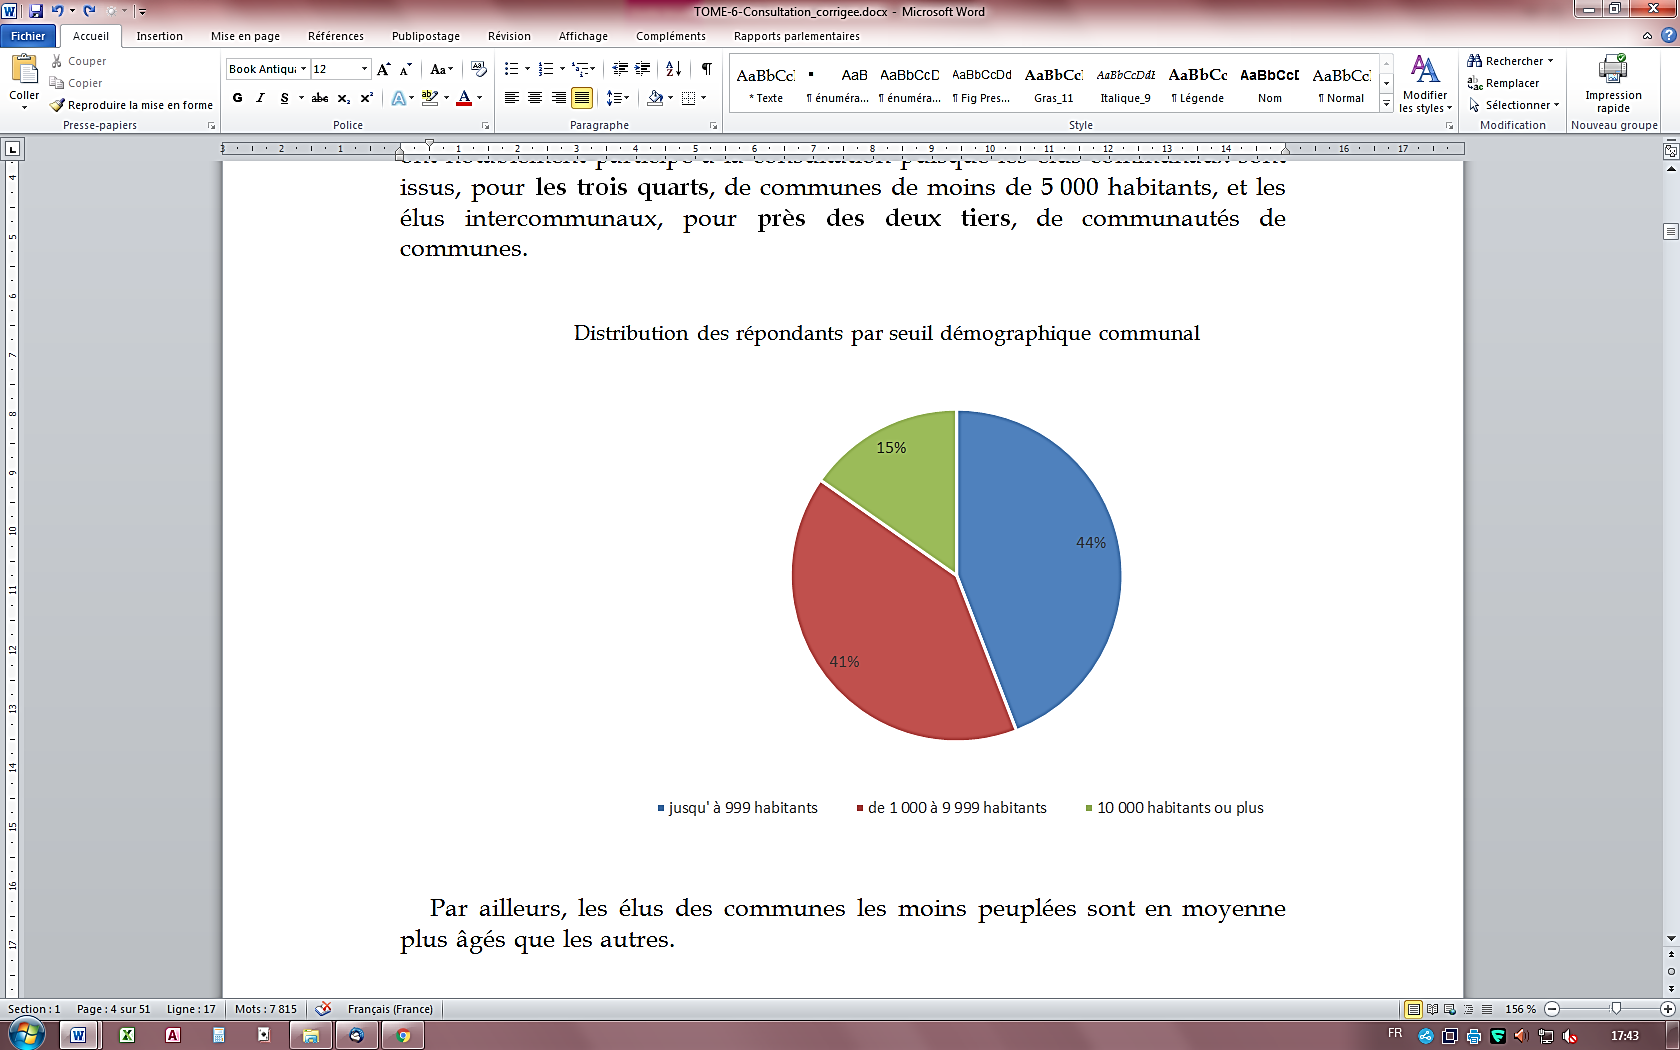Open the Insertion ribbon tab
Screen dimensions: 1680x1050
tap(159, 36)
